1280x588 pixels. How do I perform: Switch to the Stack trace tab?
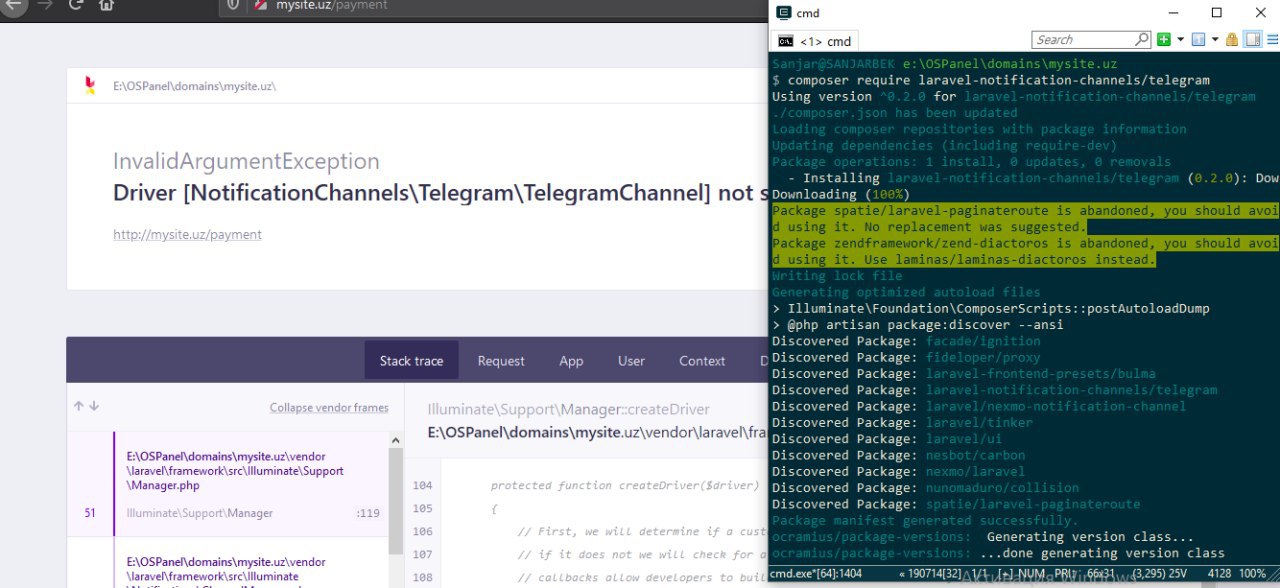(x=411, y=361)
